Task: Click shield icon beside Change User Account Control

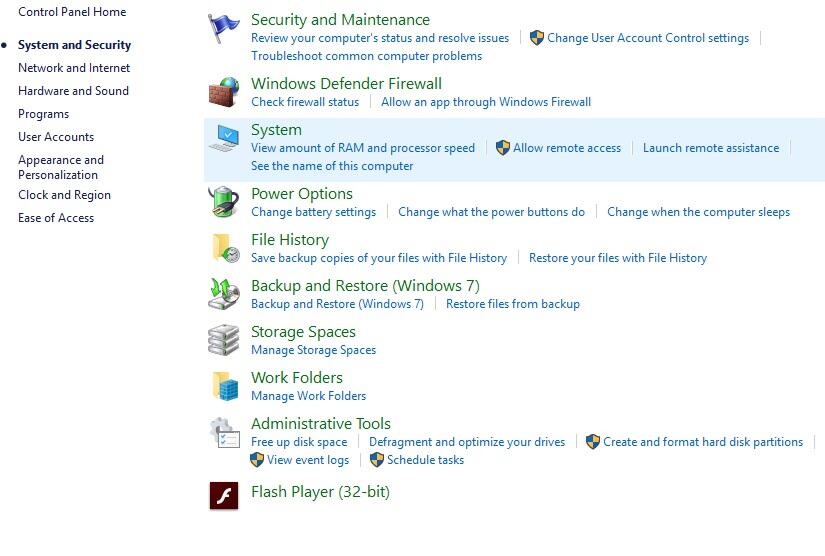Action: 536,38
